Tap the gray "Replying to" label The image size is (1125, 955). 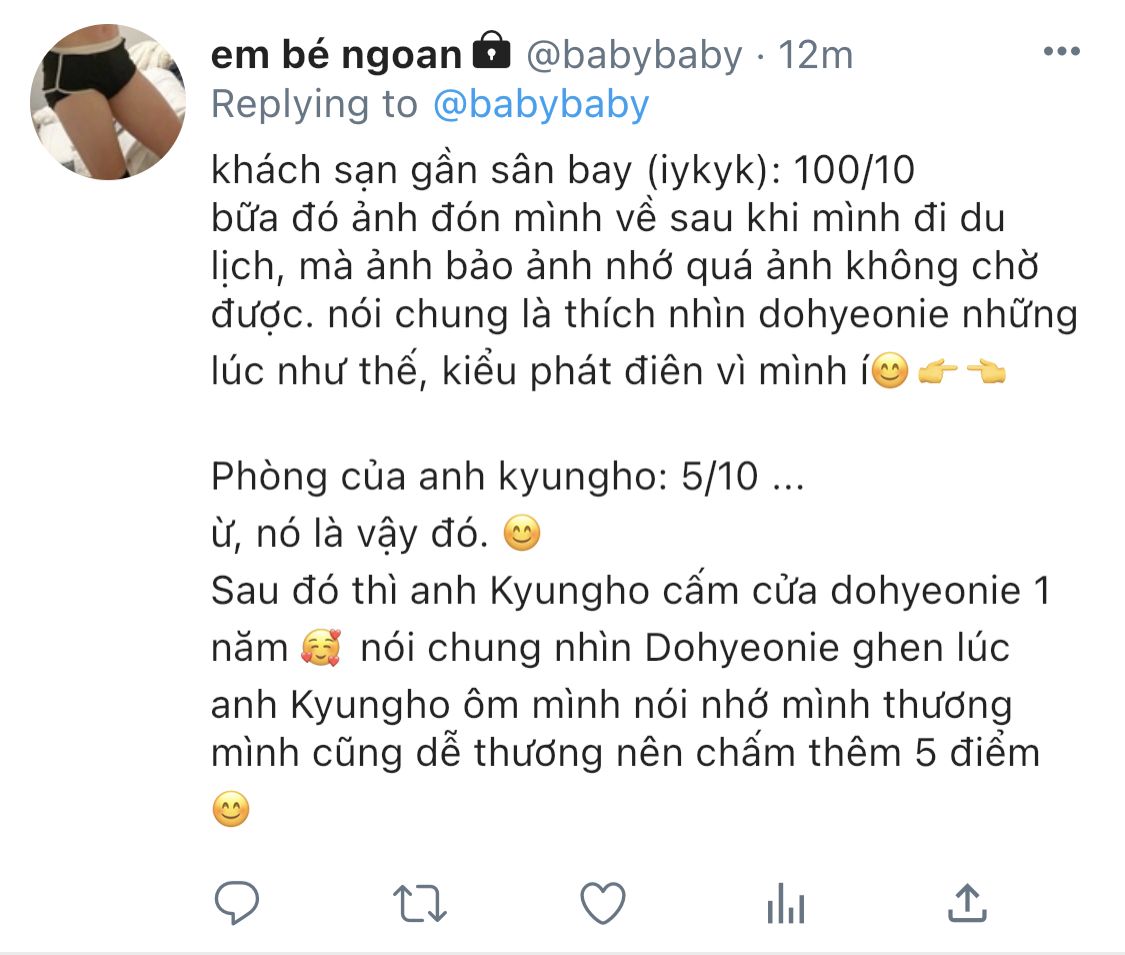314,105
